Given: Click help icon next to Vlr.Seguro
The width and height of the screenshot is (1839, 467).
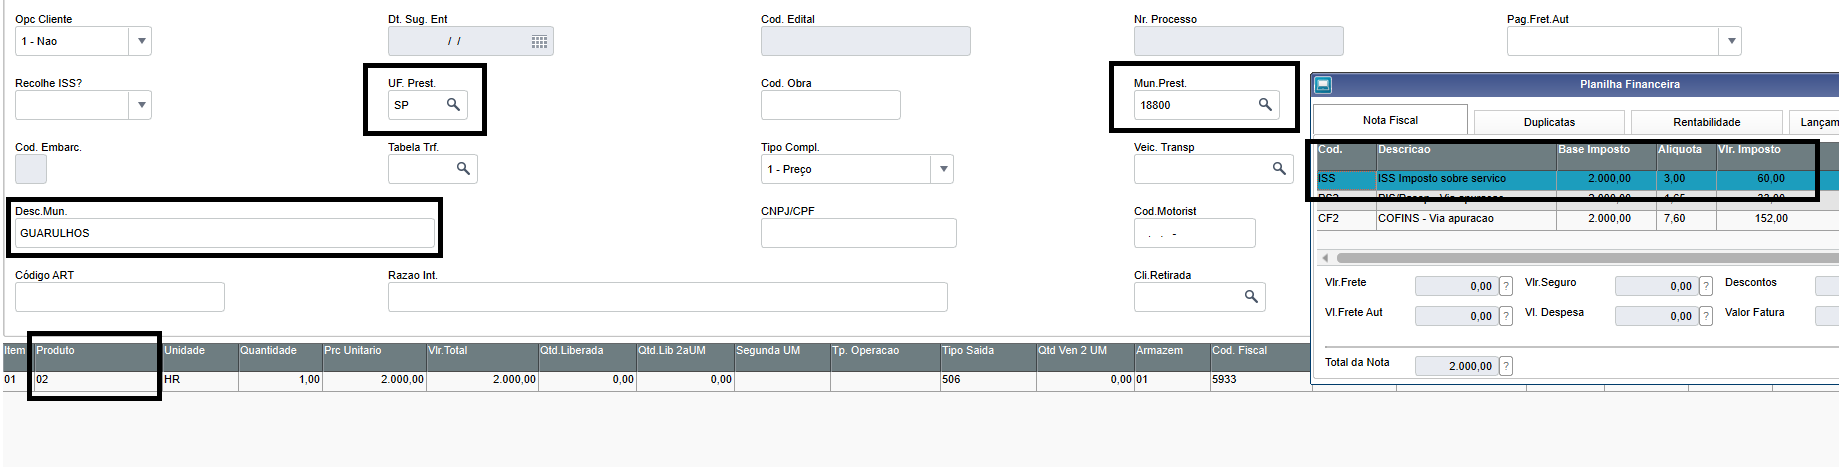Looking at the screenshot, I should (1706, 286).
